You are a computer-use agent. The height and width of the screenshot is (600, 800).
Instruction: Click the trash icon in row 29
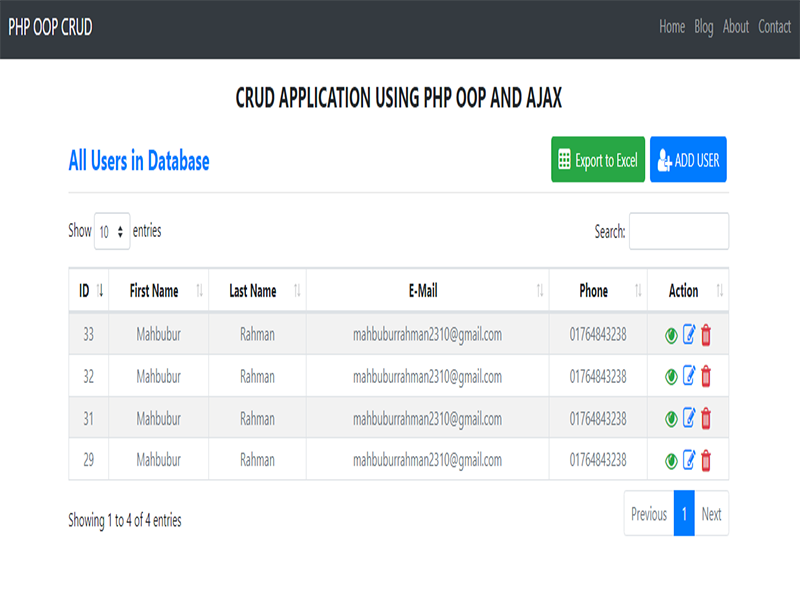tap(706, 460)
